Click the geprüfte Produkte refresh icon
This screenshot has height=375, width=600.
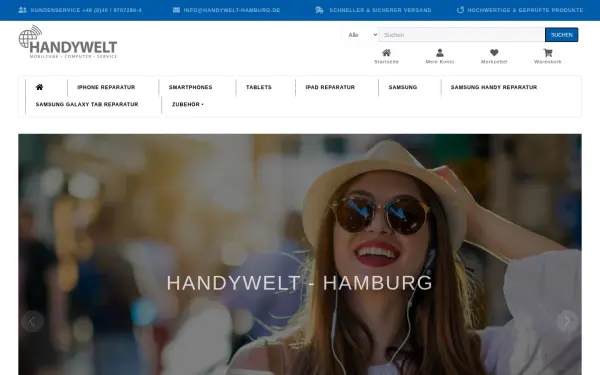coord(460,10)
